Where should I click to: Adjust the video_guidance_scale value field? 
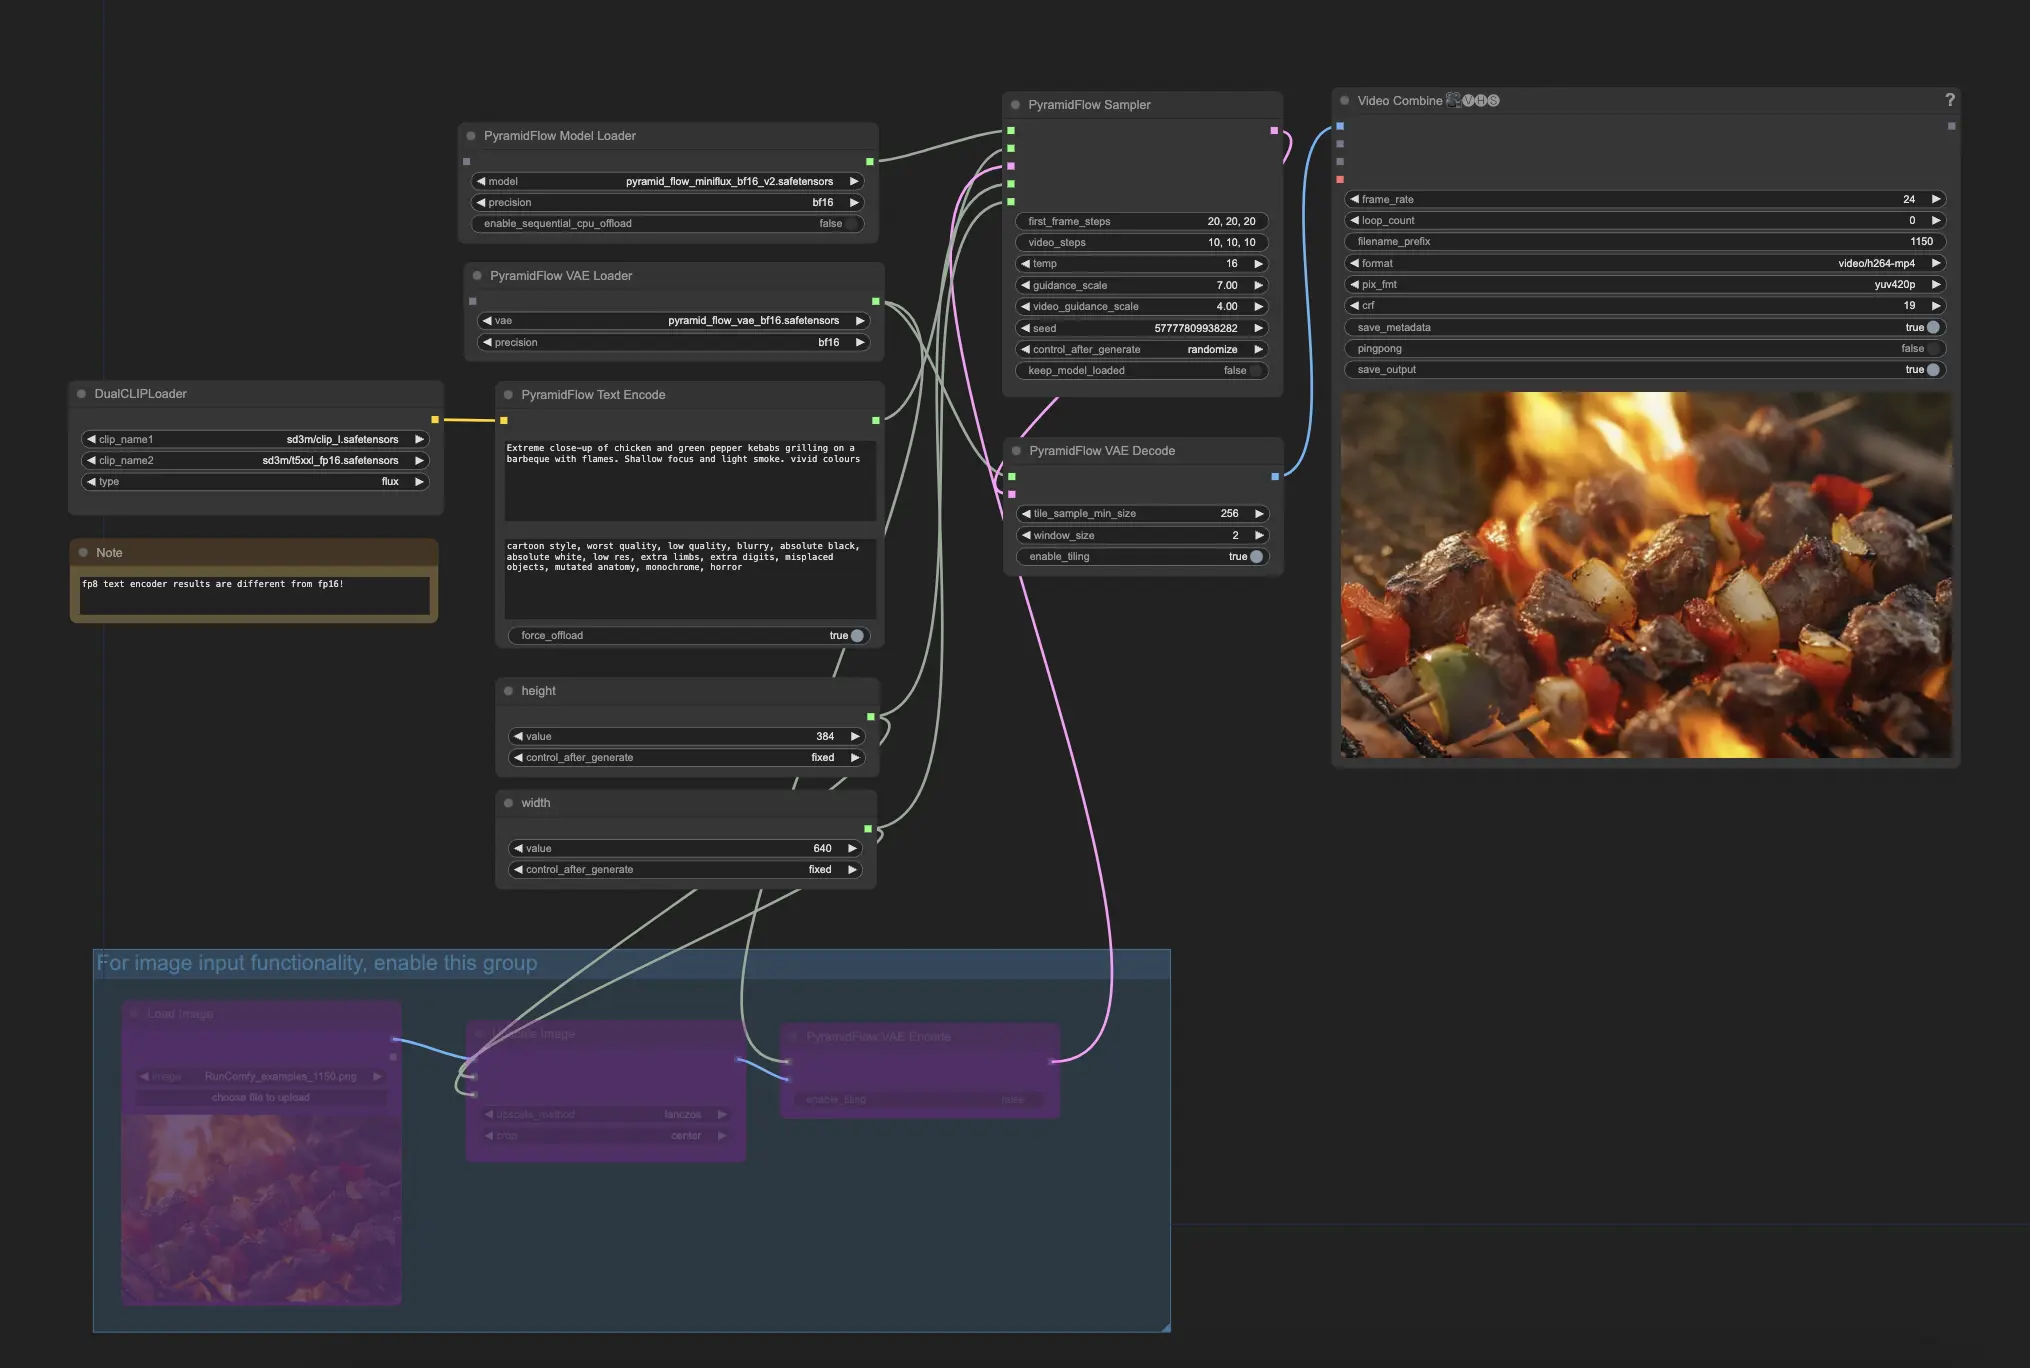click(1142, 307)
